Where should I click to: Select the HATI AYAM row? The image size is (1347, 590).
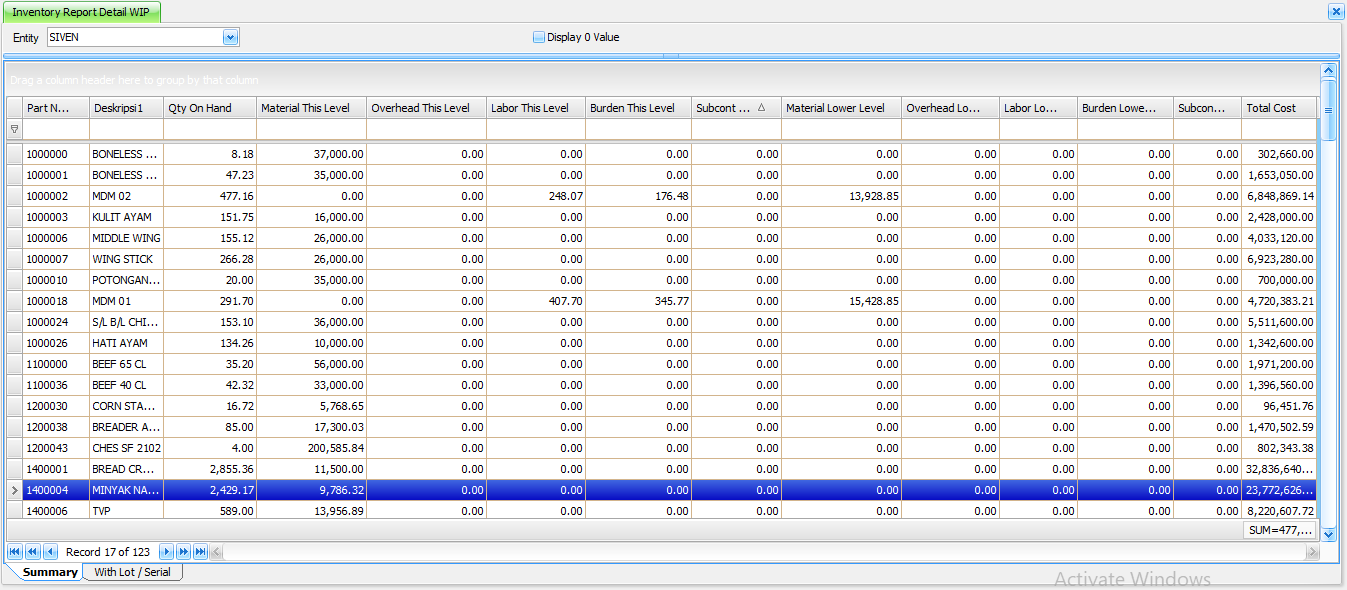tap(662, 343)
